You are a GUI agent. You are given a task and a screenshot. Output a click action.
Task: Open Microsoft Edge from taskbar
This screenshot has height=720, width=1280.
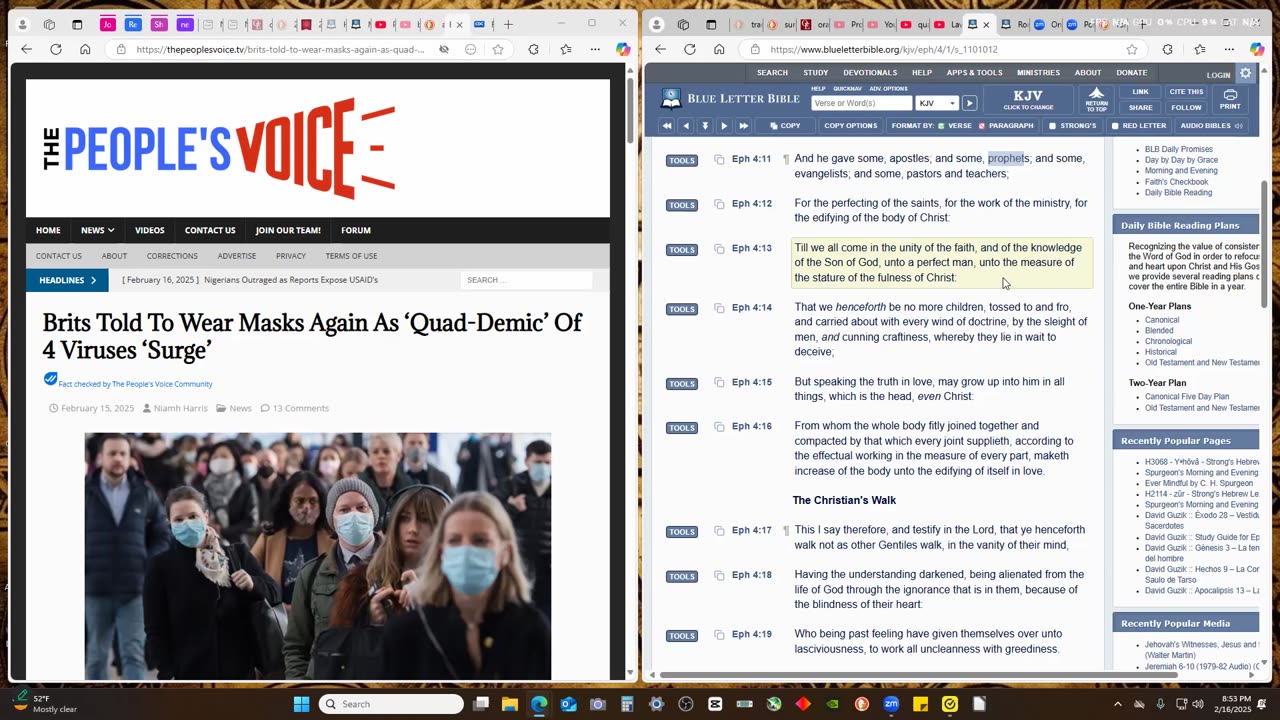[x=539, y=704]
